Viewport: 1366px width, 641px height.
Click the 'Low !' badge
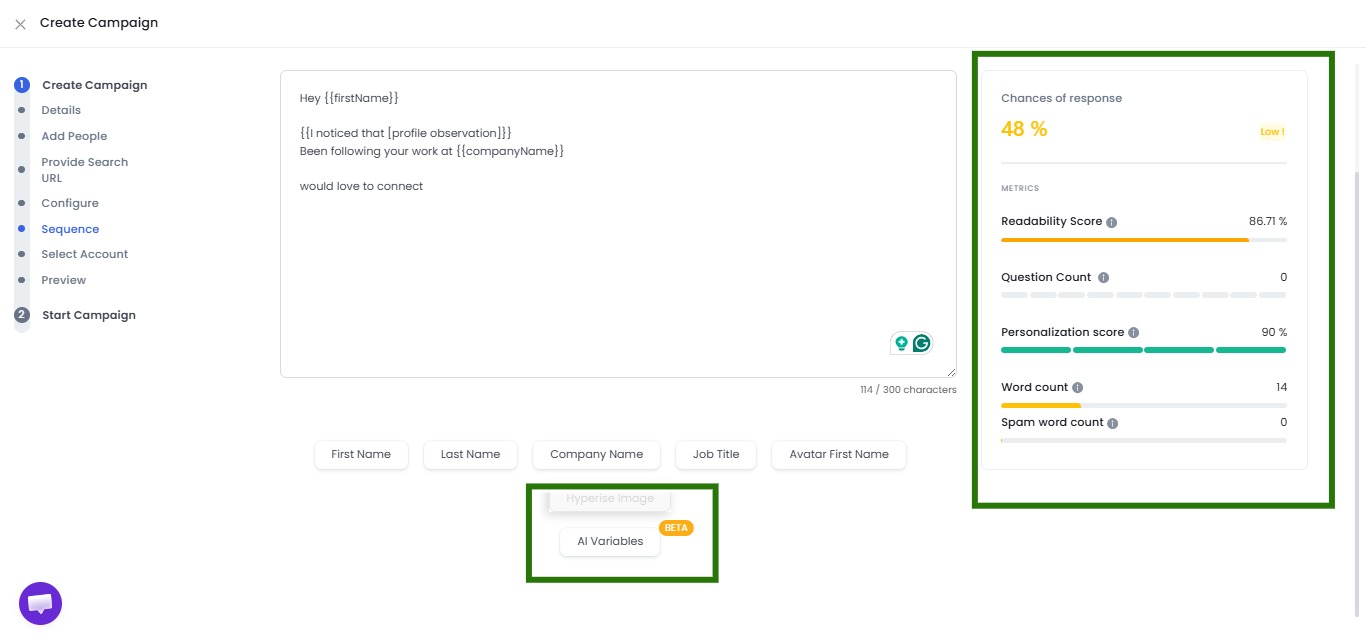click(x=1272, y=132)
